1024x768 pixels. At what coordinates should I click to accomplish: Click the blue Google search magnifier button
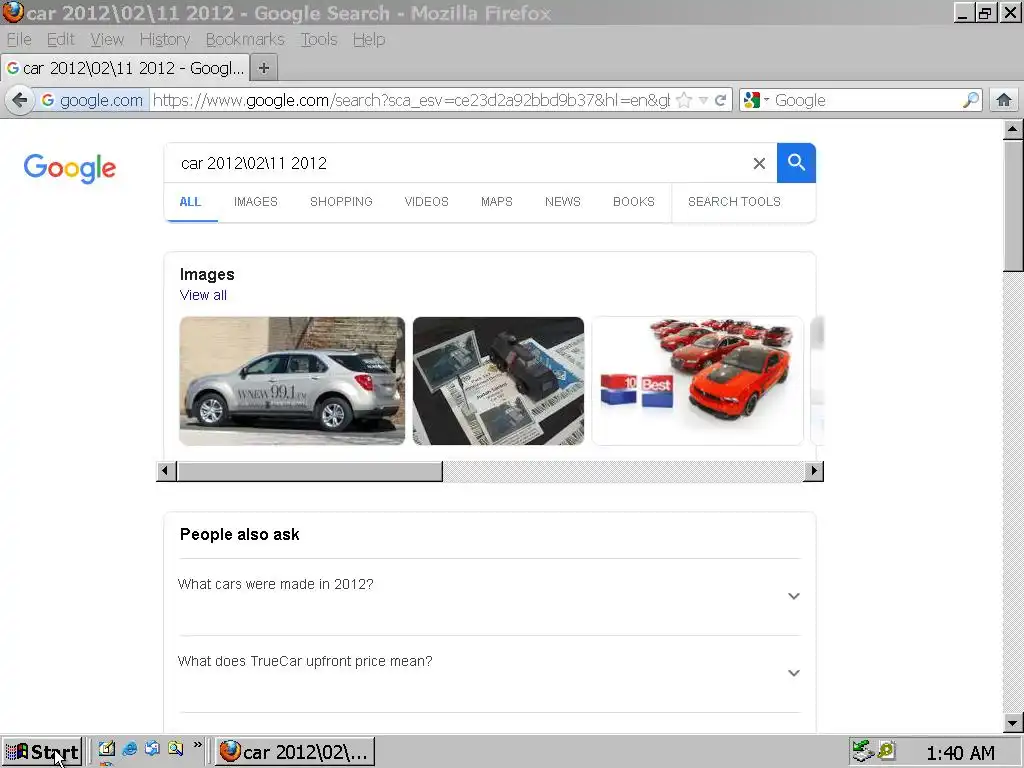click(796, 163)
